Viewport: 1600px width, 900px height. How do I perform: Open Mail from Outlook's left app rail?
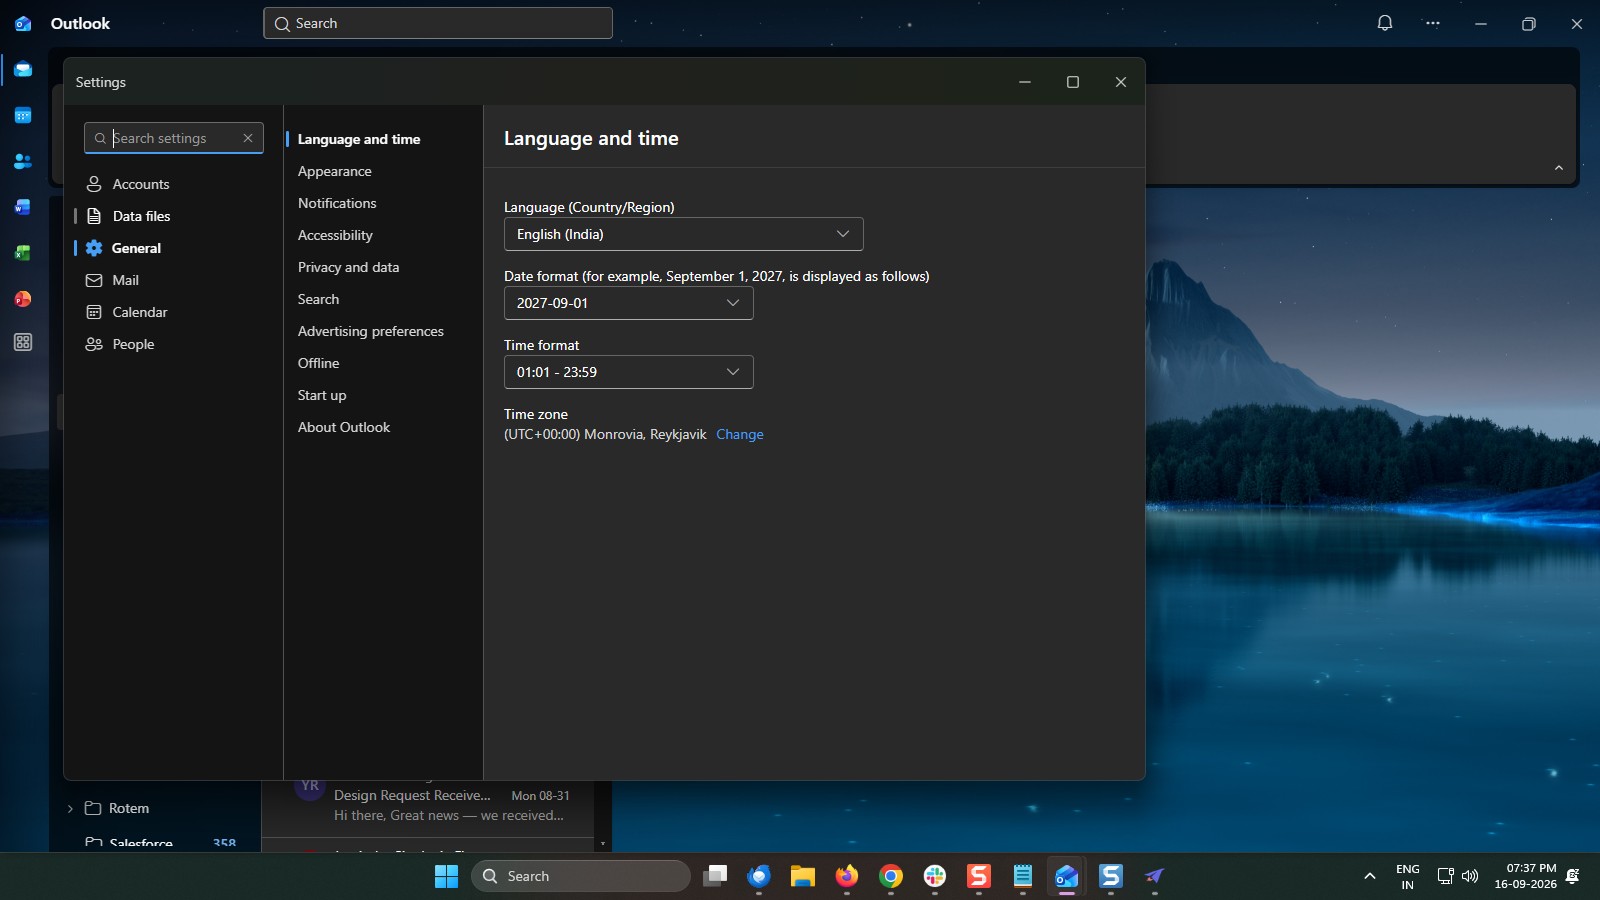[x=23, y=69]
